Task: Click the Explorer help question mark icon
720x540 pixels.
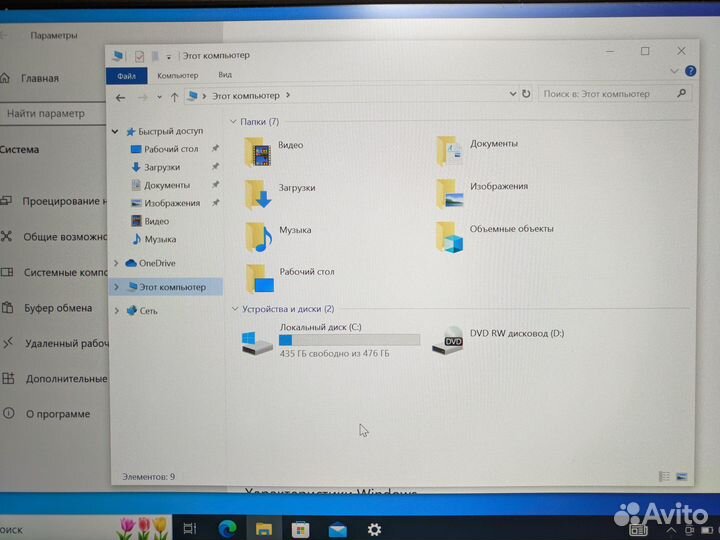Action: coord(690,71)
